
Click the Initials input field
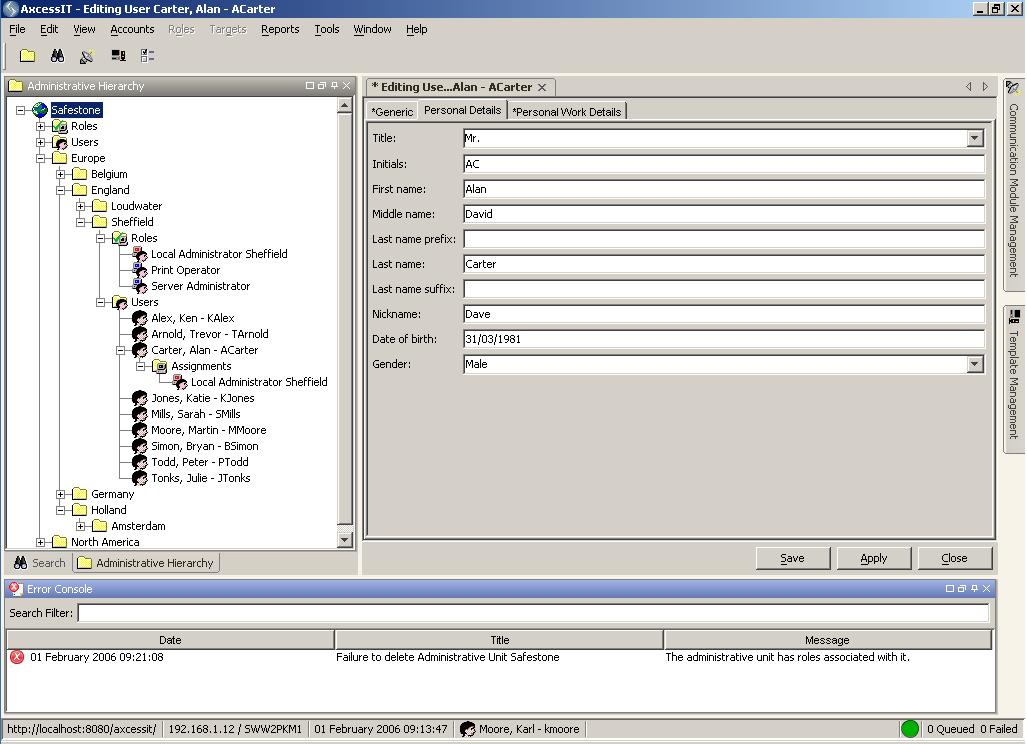tap(724, 164)
